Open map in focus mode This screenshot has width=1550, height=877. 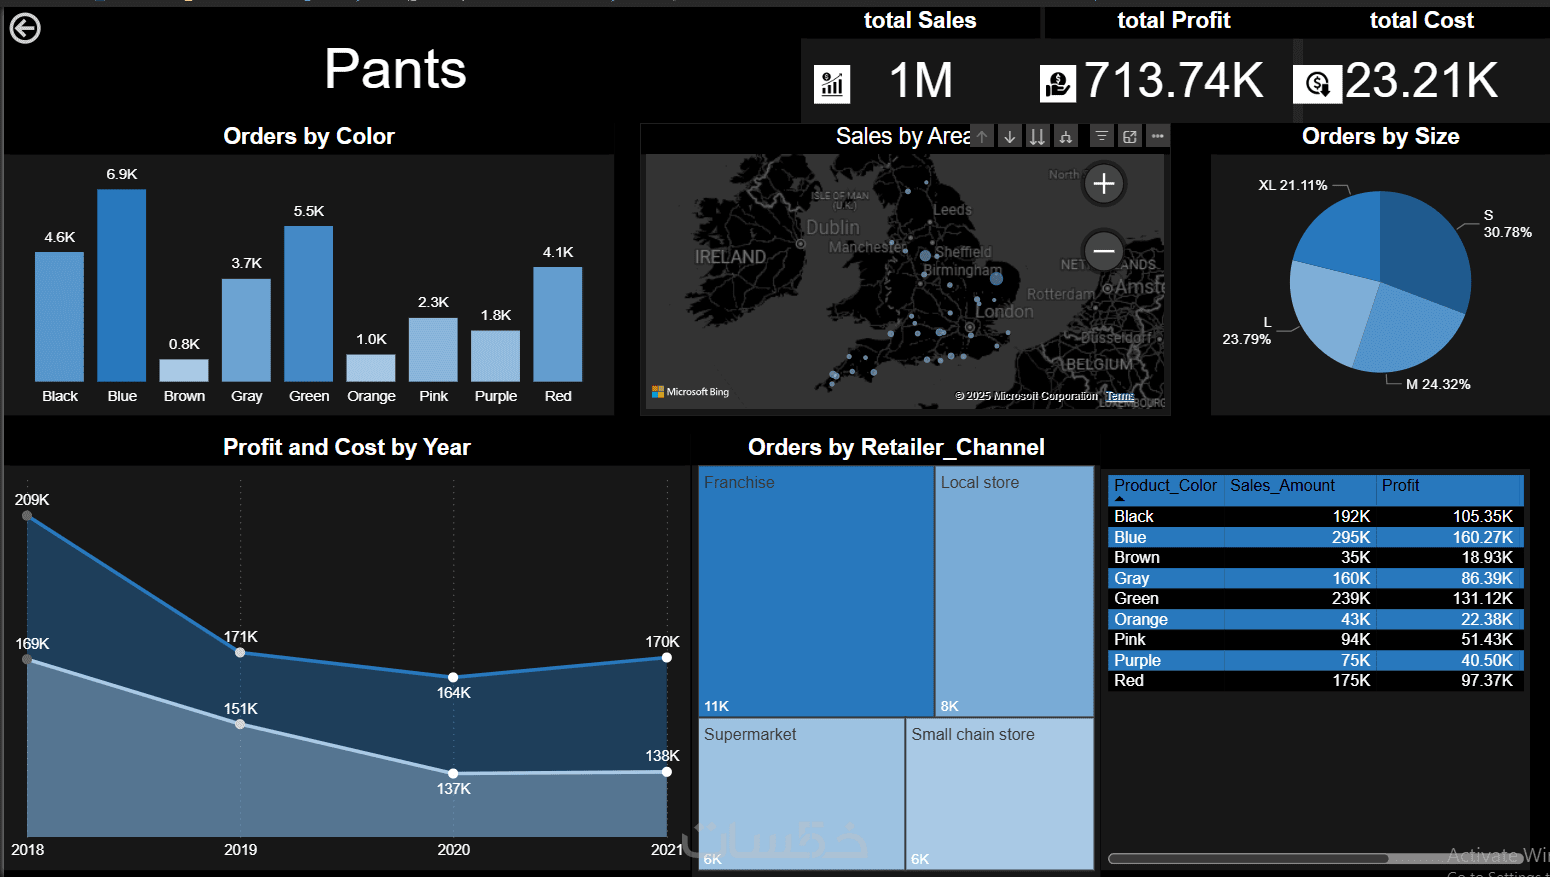point(1130,136)
